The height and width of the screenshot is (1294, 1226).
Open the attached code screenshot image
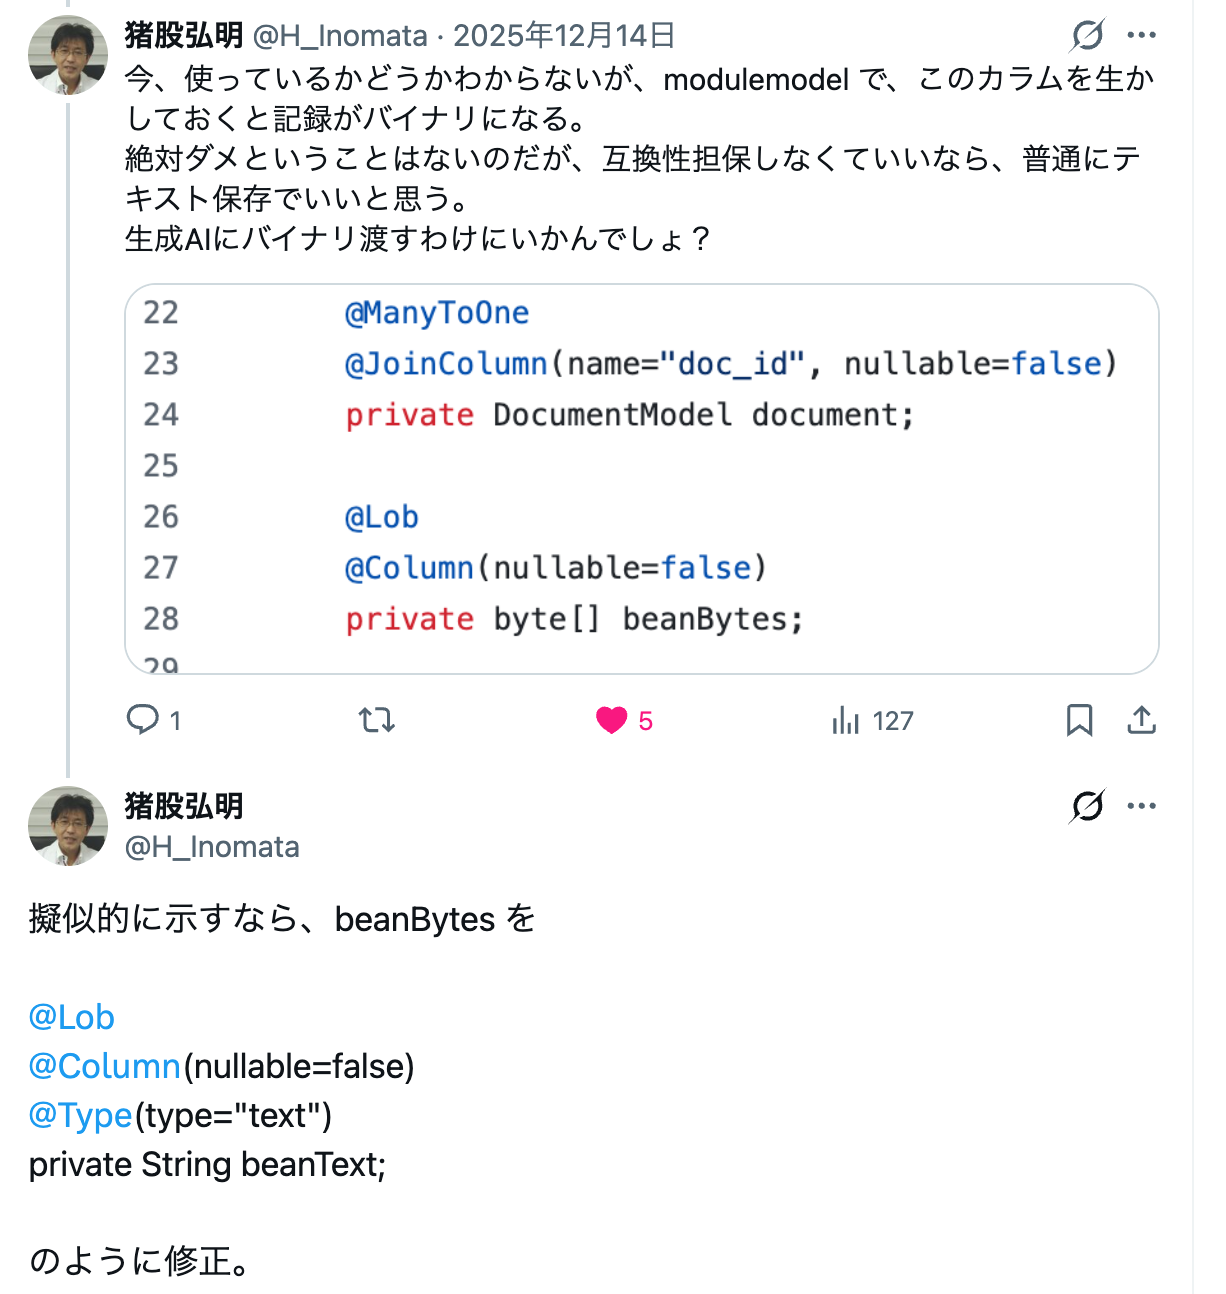641,479
